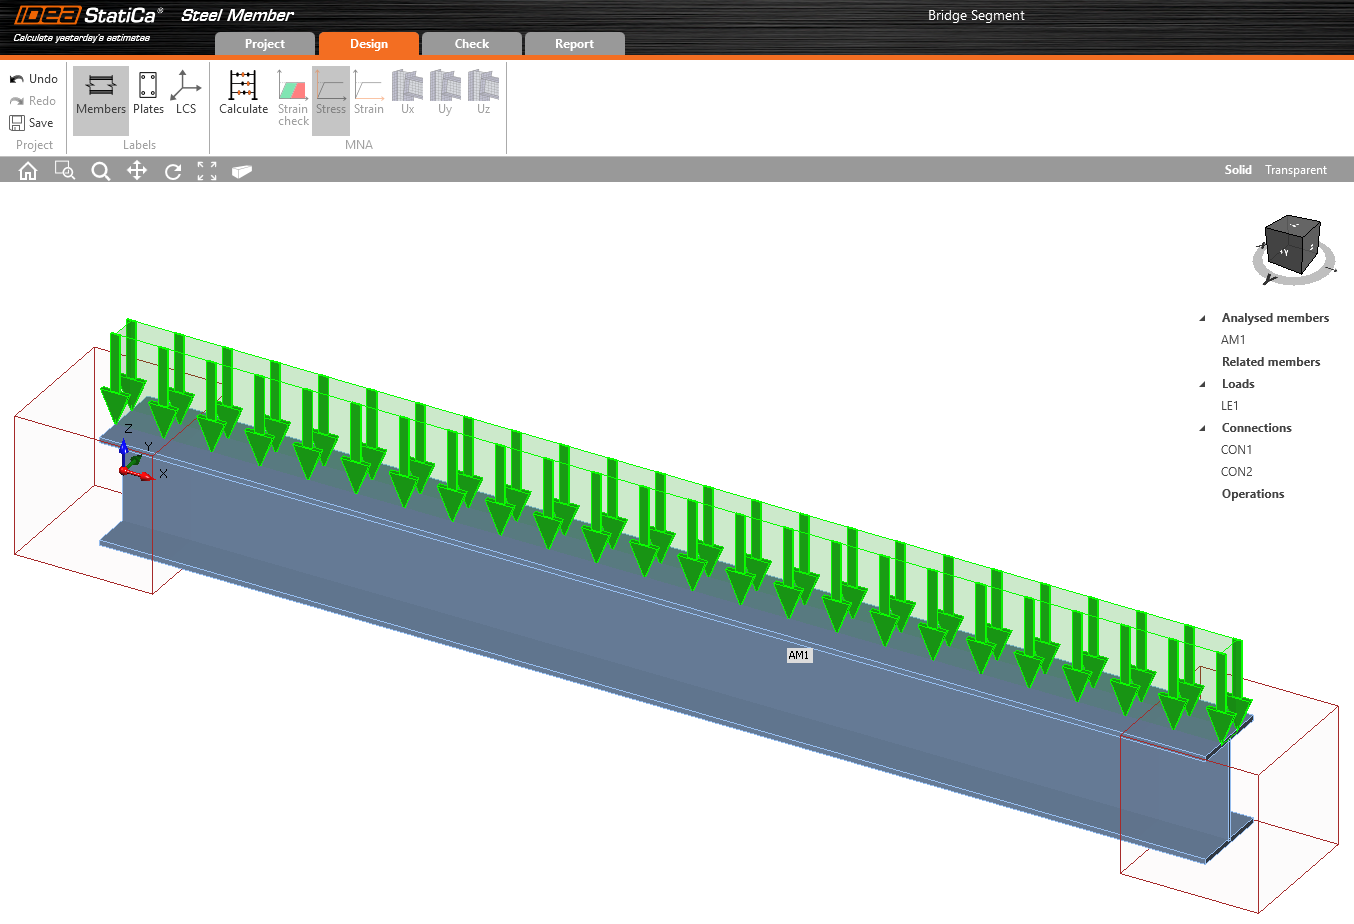This screenshot has width=1354, height=924.
Task: Activate the magnifier zoom tool
Action: tap(101, 171)
